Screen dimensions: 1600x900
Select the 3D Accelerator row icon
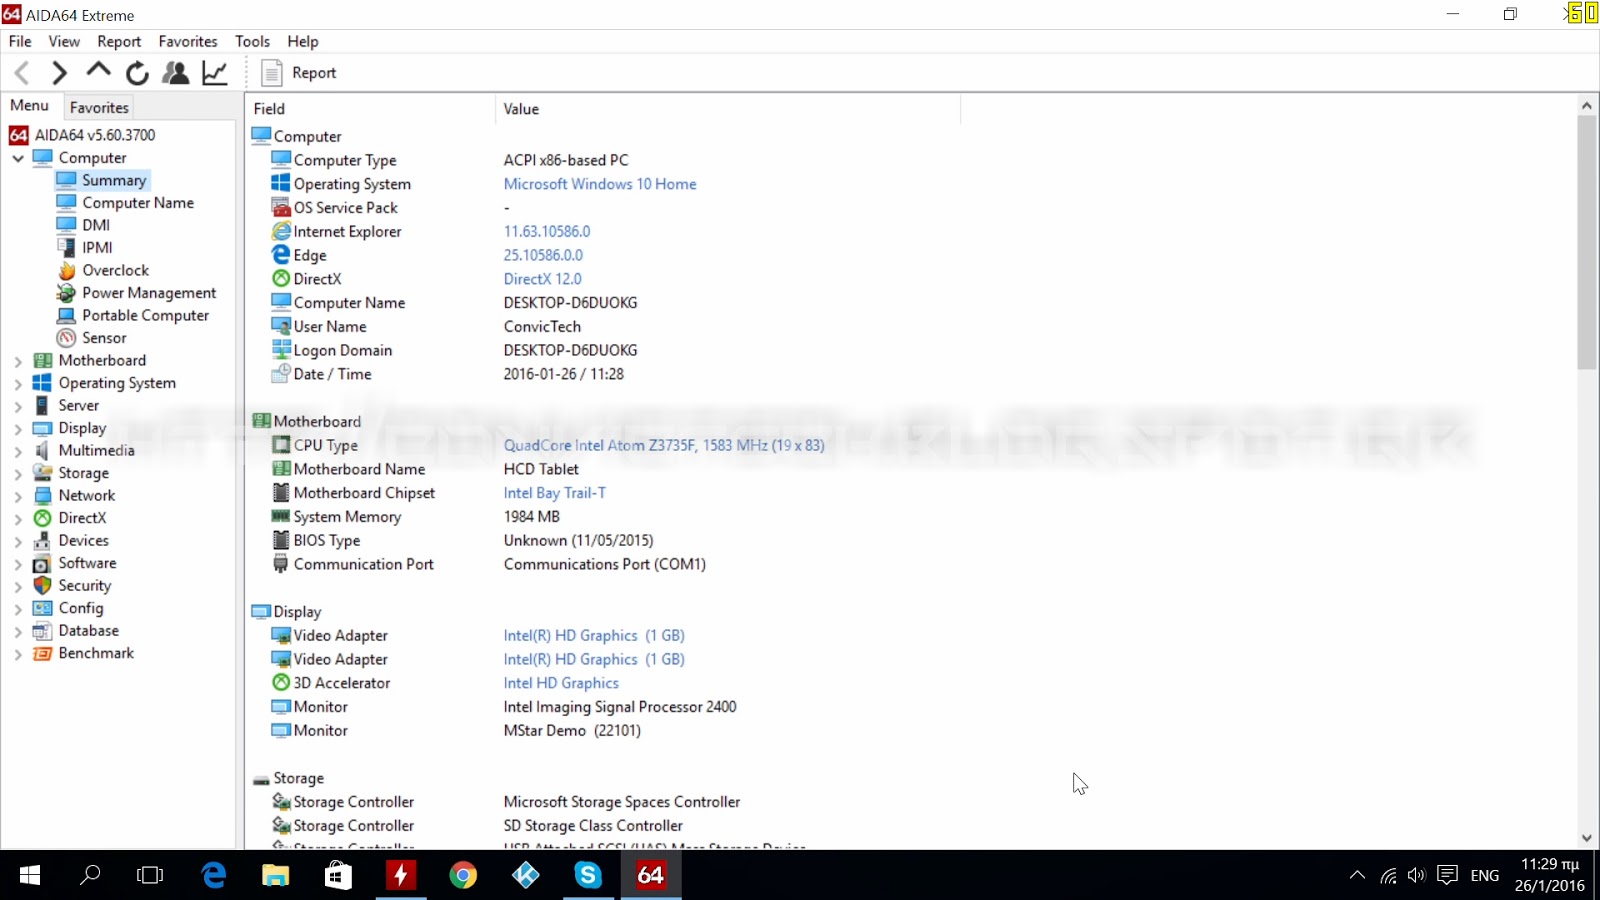point(281,683)
